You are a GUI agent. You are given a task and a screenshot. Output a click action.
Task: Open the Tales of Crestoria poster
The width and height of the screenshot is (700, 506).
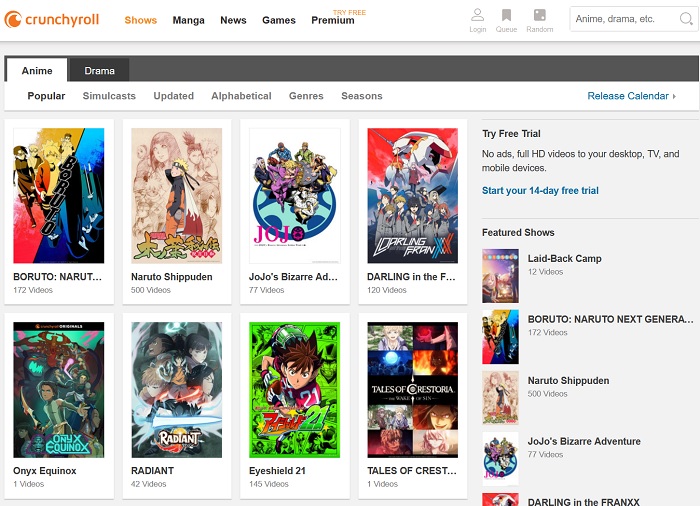pyautogui.click(x=412, y=390)
